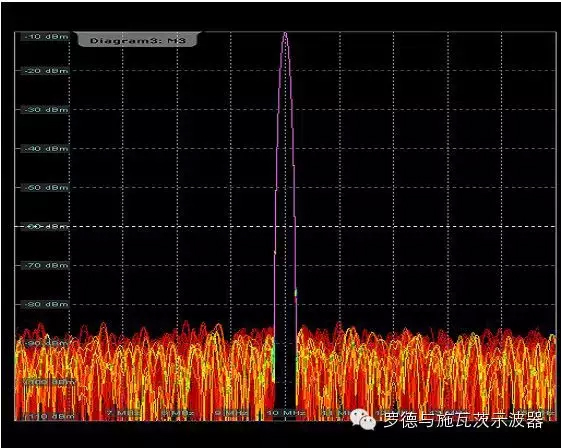
Task: Click the 7 MHz frequency label
Action: pos(123,413)
